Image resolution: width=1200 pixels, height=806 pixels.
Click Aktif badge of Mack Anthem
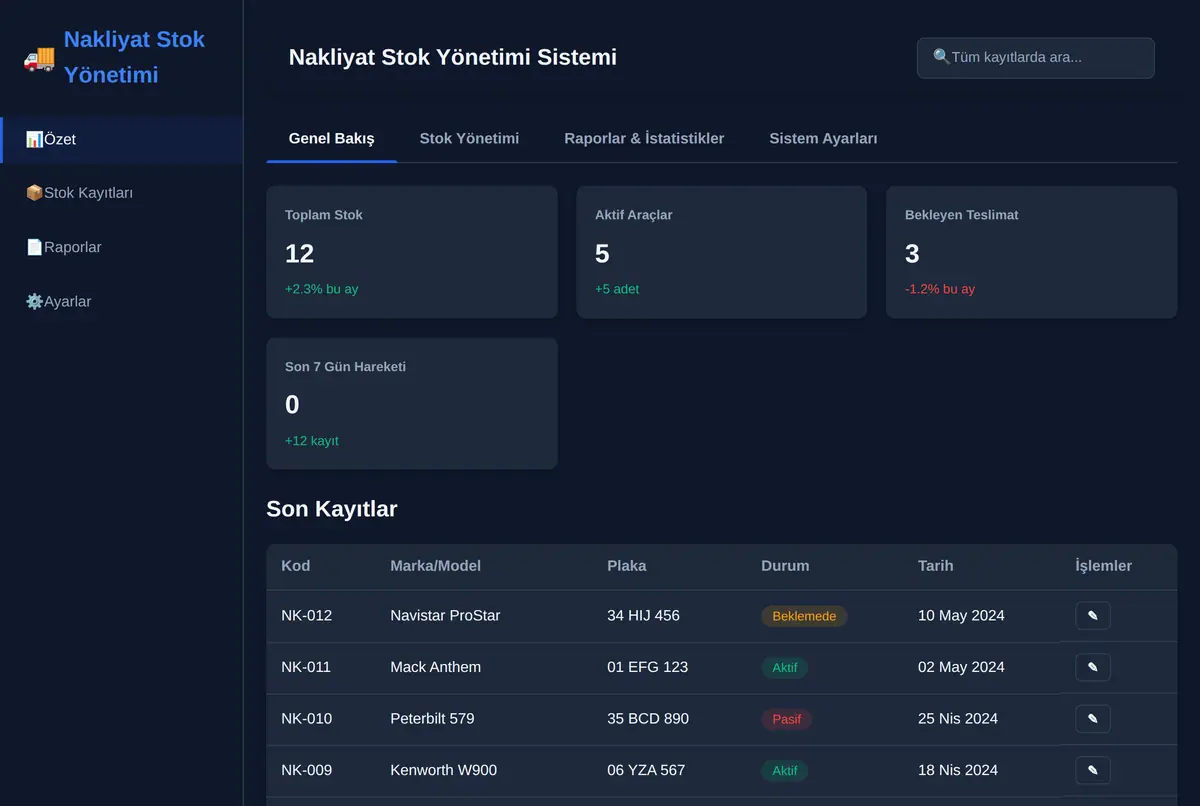point(785,667)
